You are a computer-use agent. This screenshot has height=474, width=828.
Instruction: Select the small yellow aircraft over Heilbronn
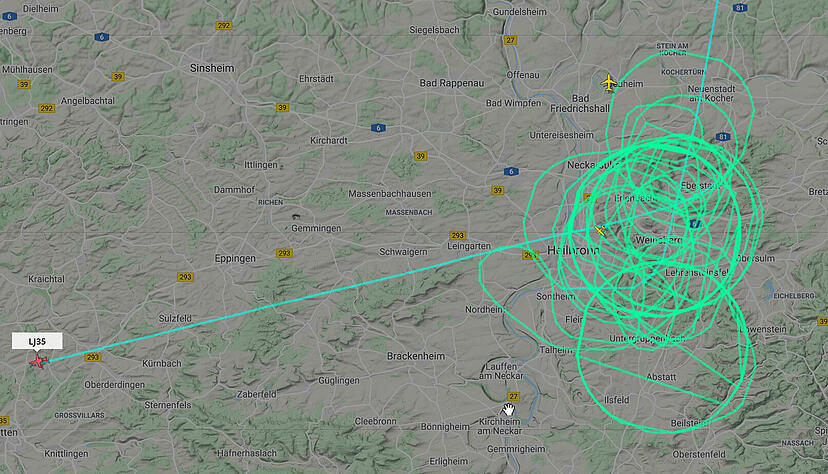click(600, 230)
